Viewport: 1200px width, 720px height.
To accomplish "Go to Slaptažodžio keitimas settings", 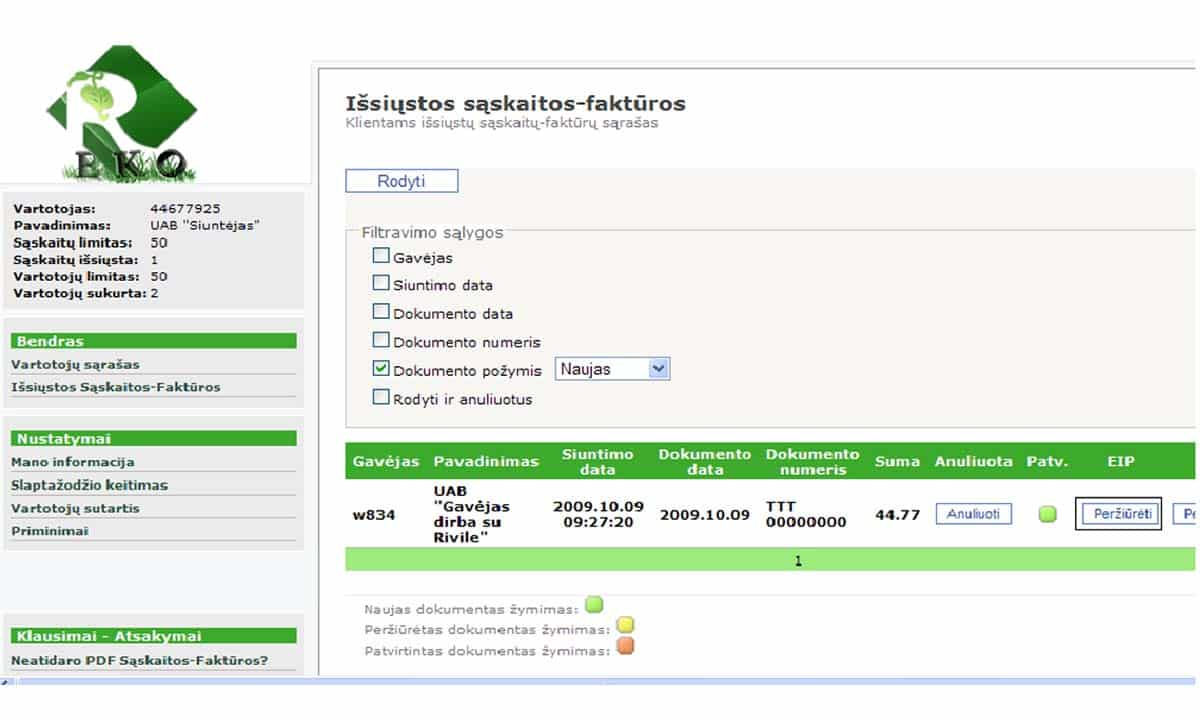I will (x=89, y=485).
